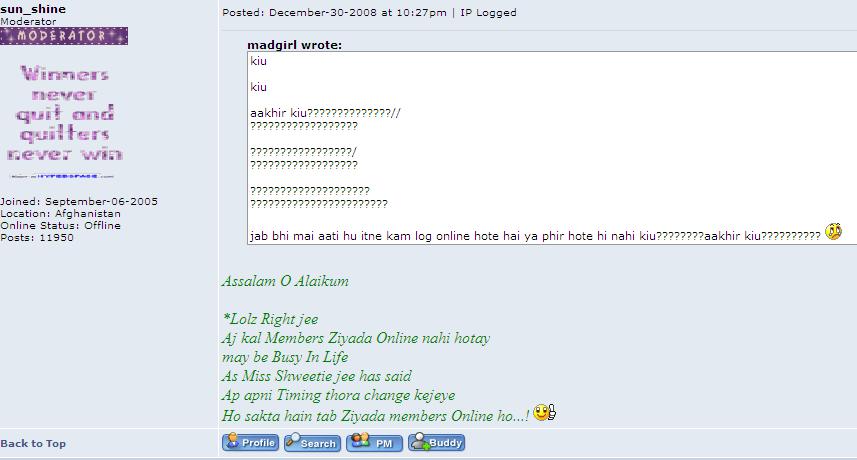Click the person icon on Profile button
Image resolution: width=857 pixels, height=460 pixels.
(x=233, y=440)
